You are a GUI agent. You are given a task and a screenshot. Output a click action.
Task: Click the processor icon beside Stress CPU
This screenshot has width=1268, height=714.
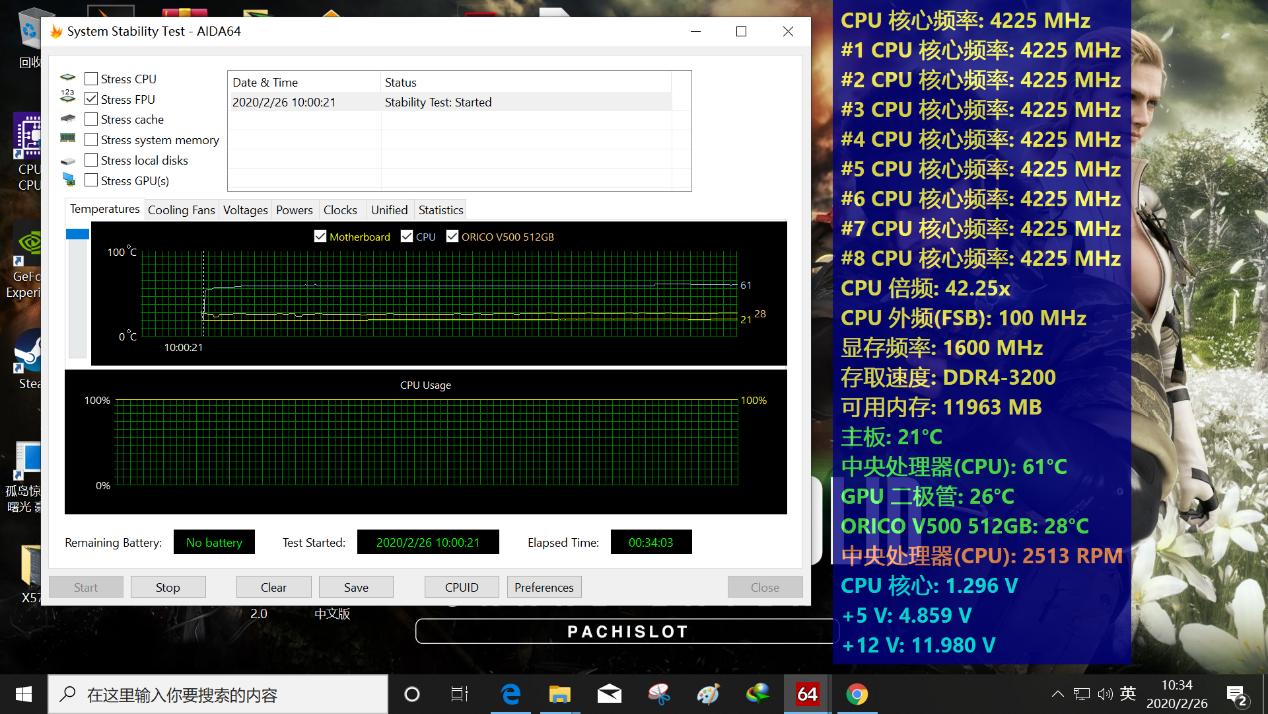tap(68, 78)
